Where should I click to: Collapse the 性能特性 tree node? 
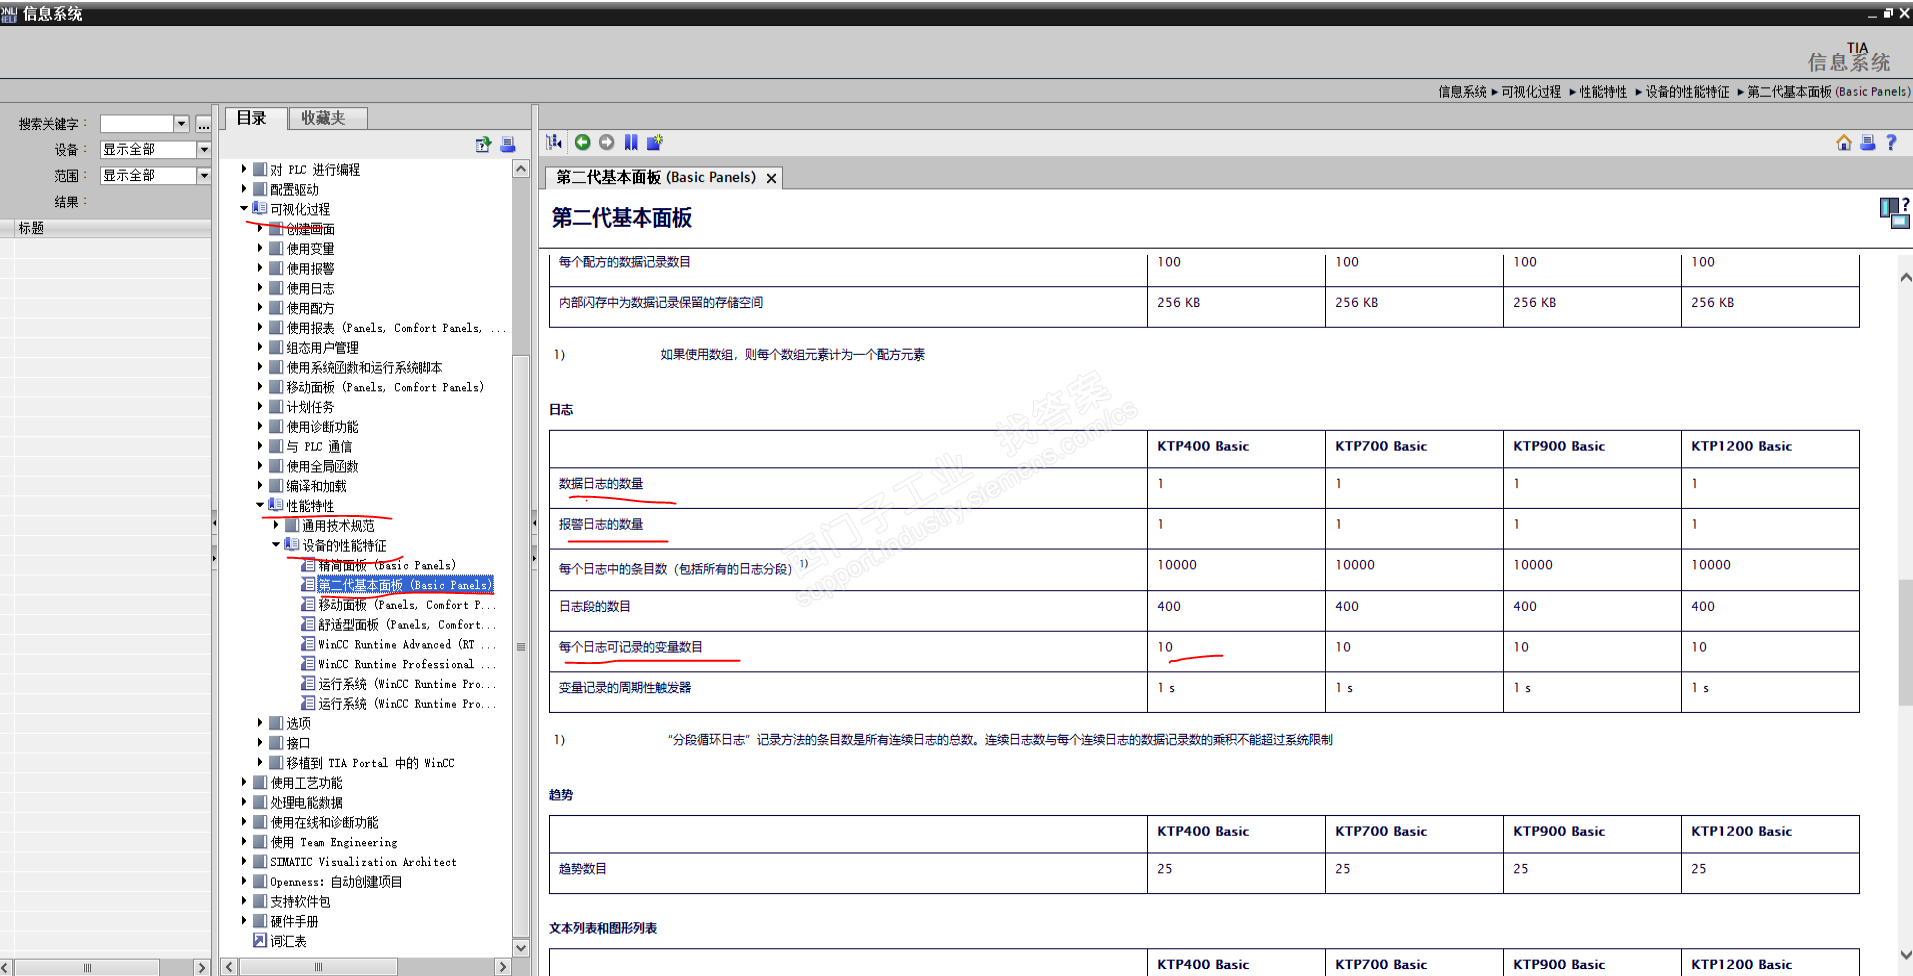tap(260, 505)
